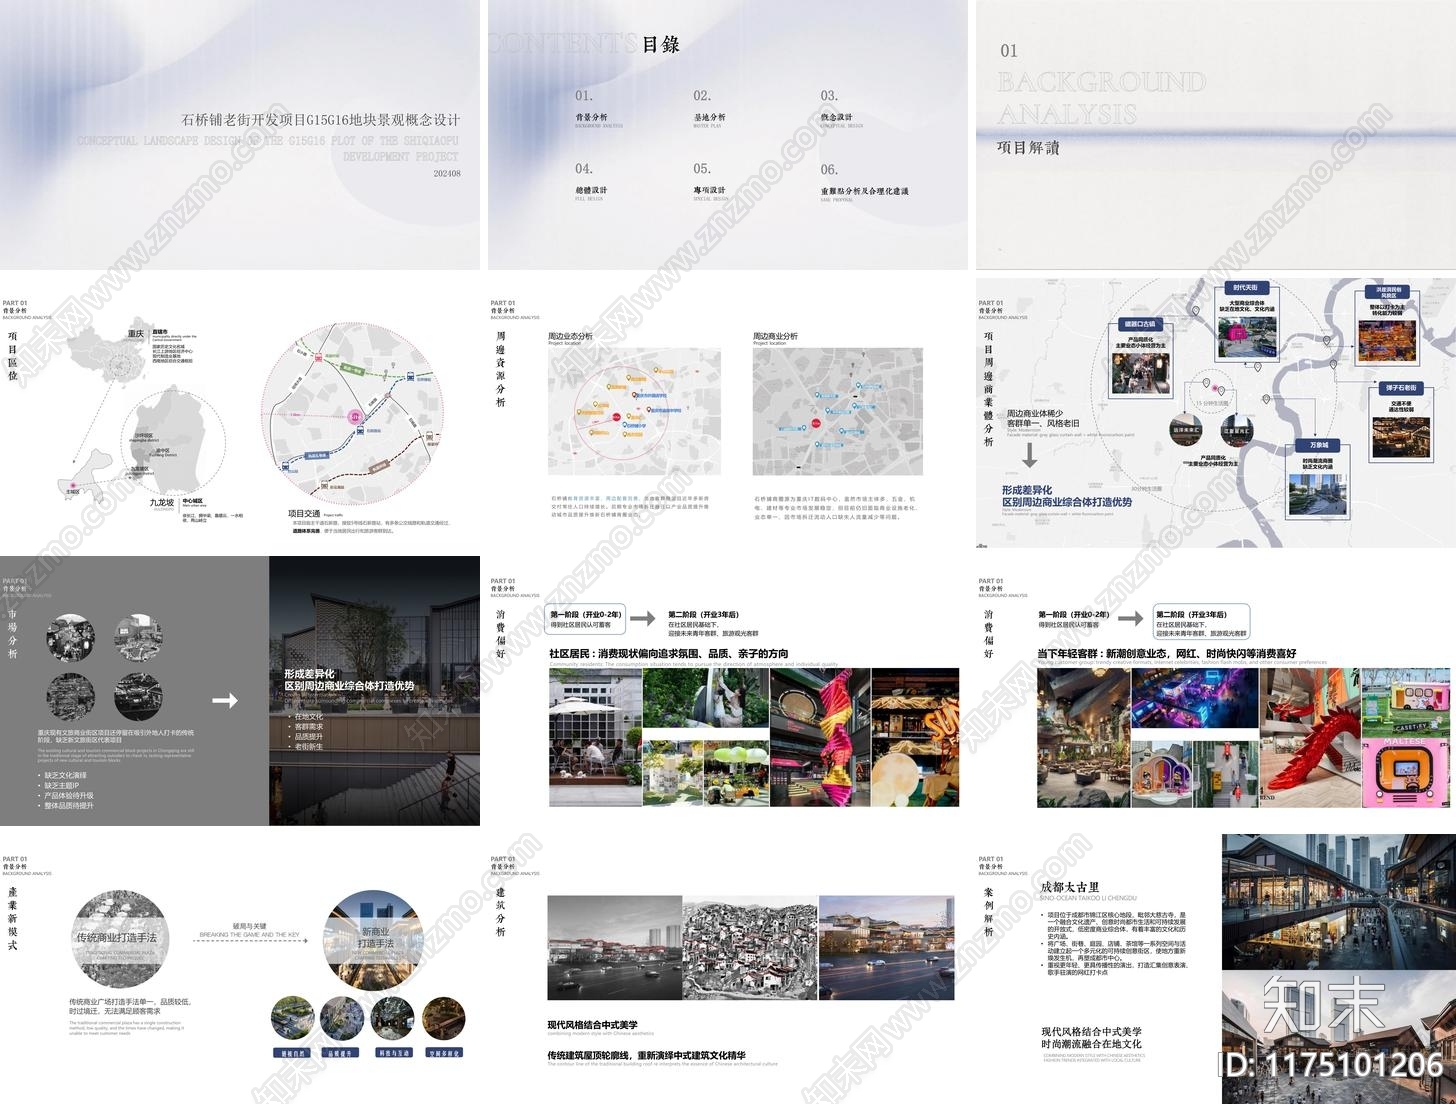Select grayscale hillside town photo
This screenshot has height=1104, width=1456.
pyautogui.click(x=750, y=947)
